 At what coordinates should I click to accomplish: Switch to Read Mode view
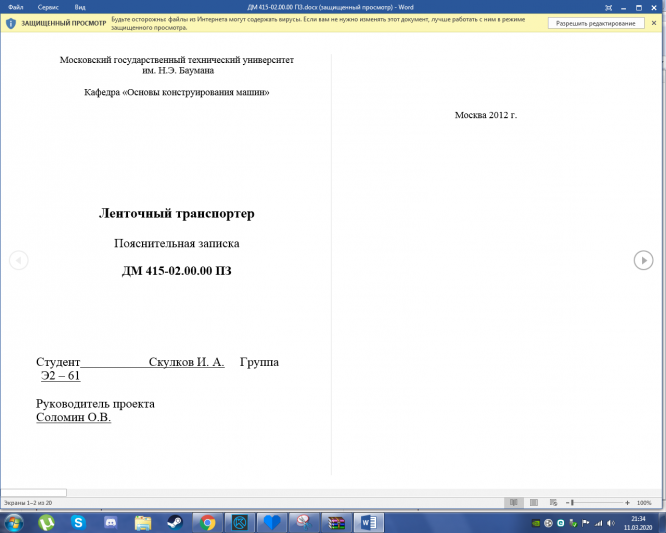(514, 502)
